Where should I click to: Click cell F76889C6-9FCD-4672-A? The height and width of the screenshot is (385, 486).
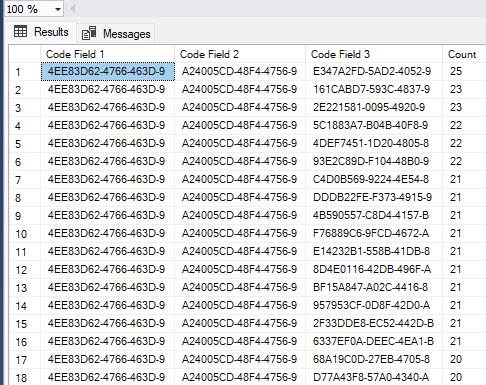coord(374,233)
